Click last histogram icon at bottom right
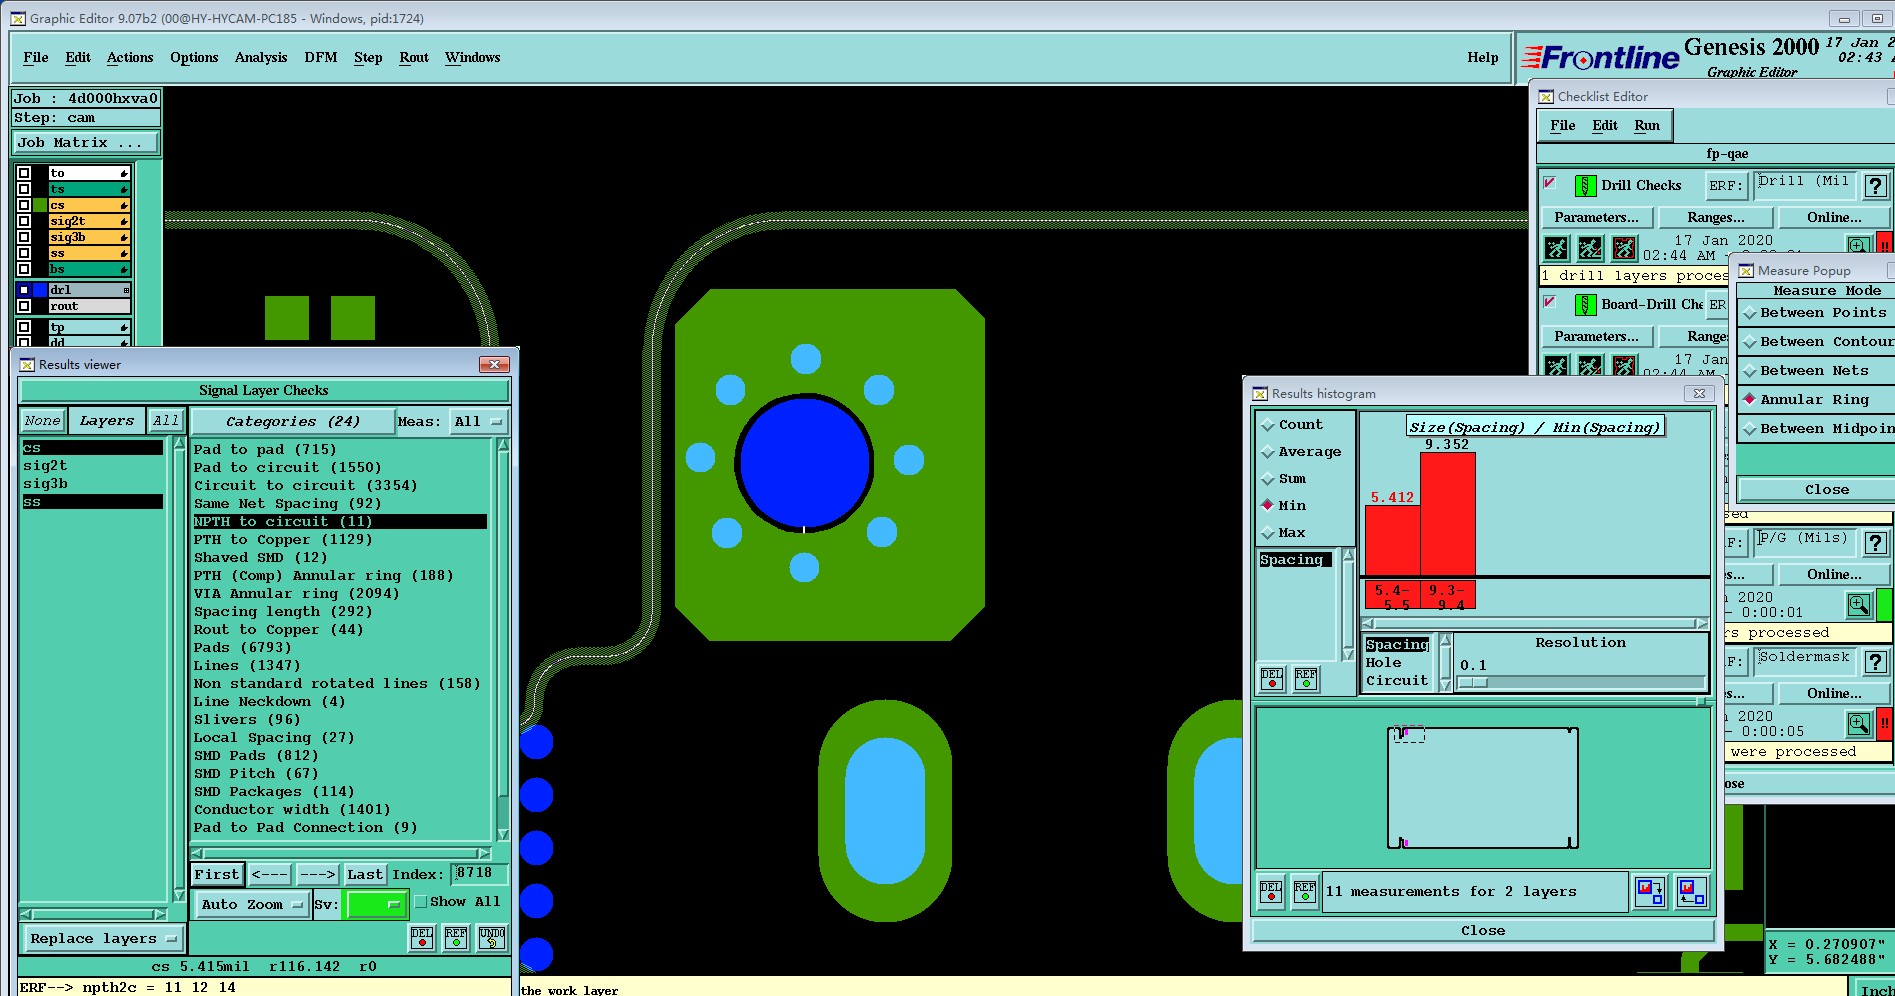 click(x=1692, y=892)
